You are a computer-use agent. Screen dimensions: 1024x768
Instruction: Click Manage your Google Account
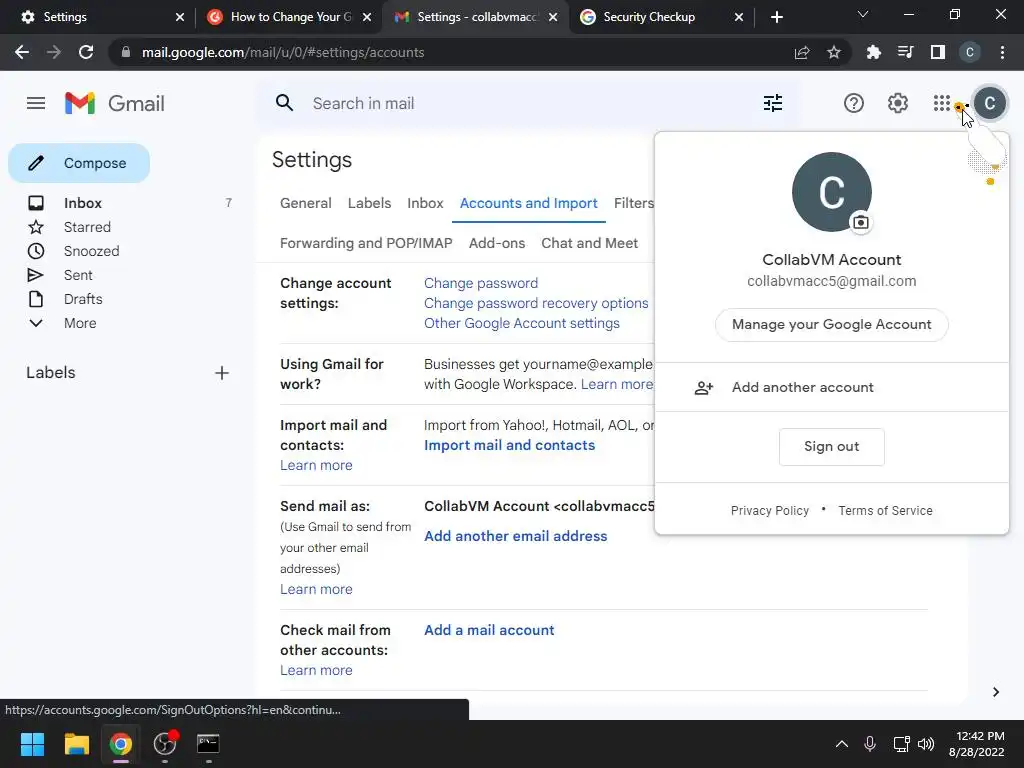pos(831,325)
